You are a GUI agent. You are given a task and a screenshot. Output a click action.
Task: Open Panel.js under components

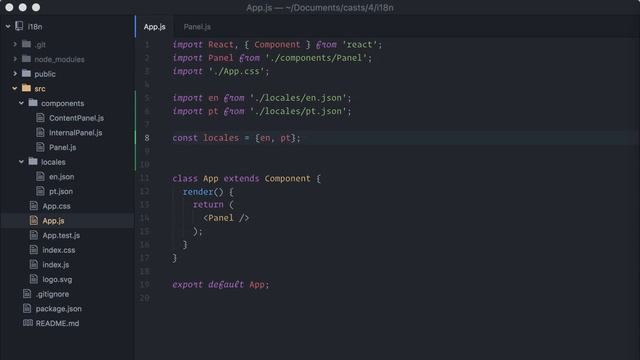[x=62, y=147]
